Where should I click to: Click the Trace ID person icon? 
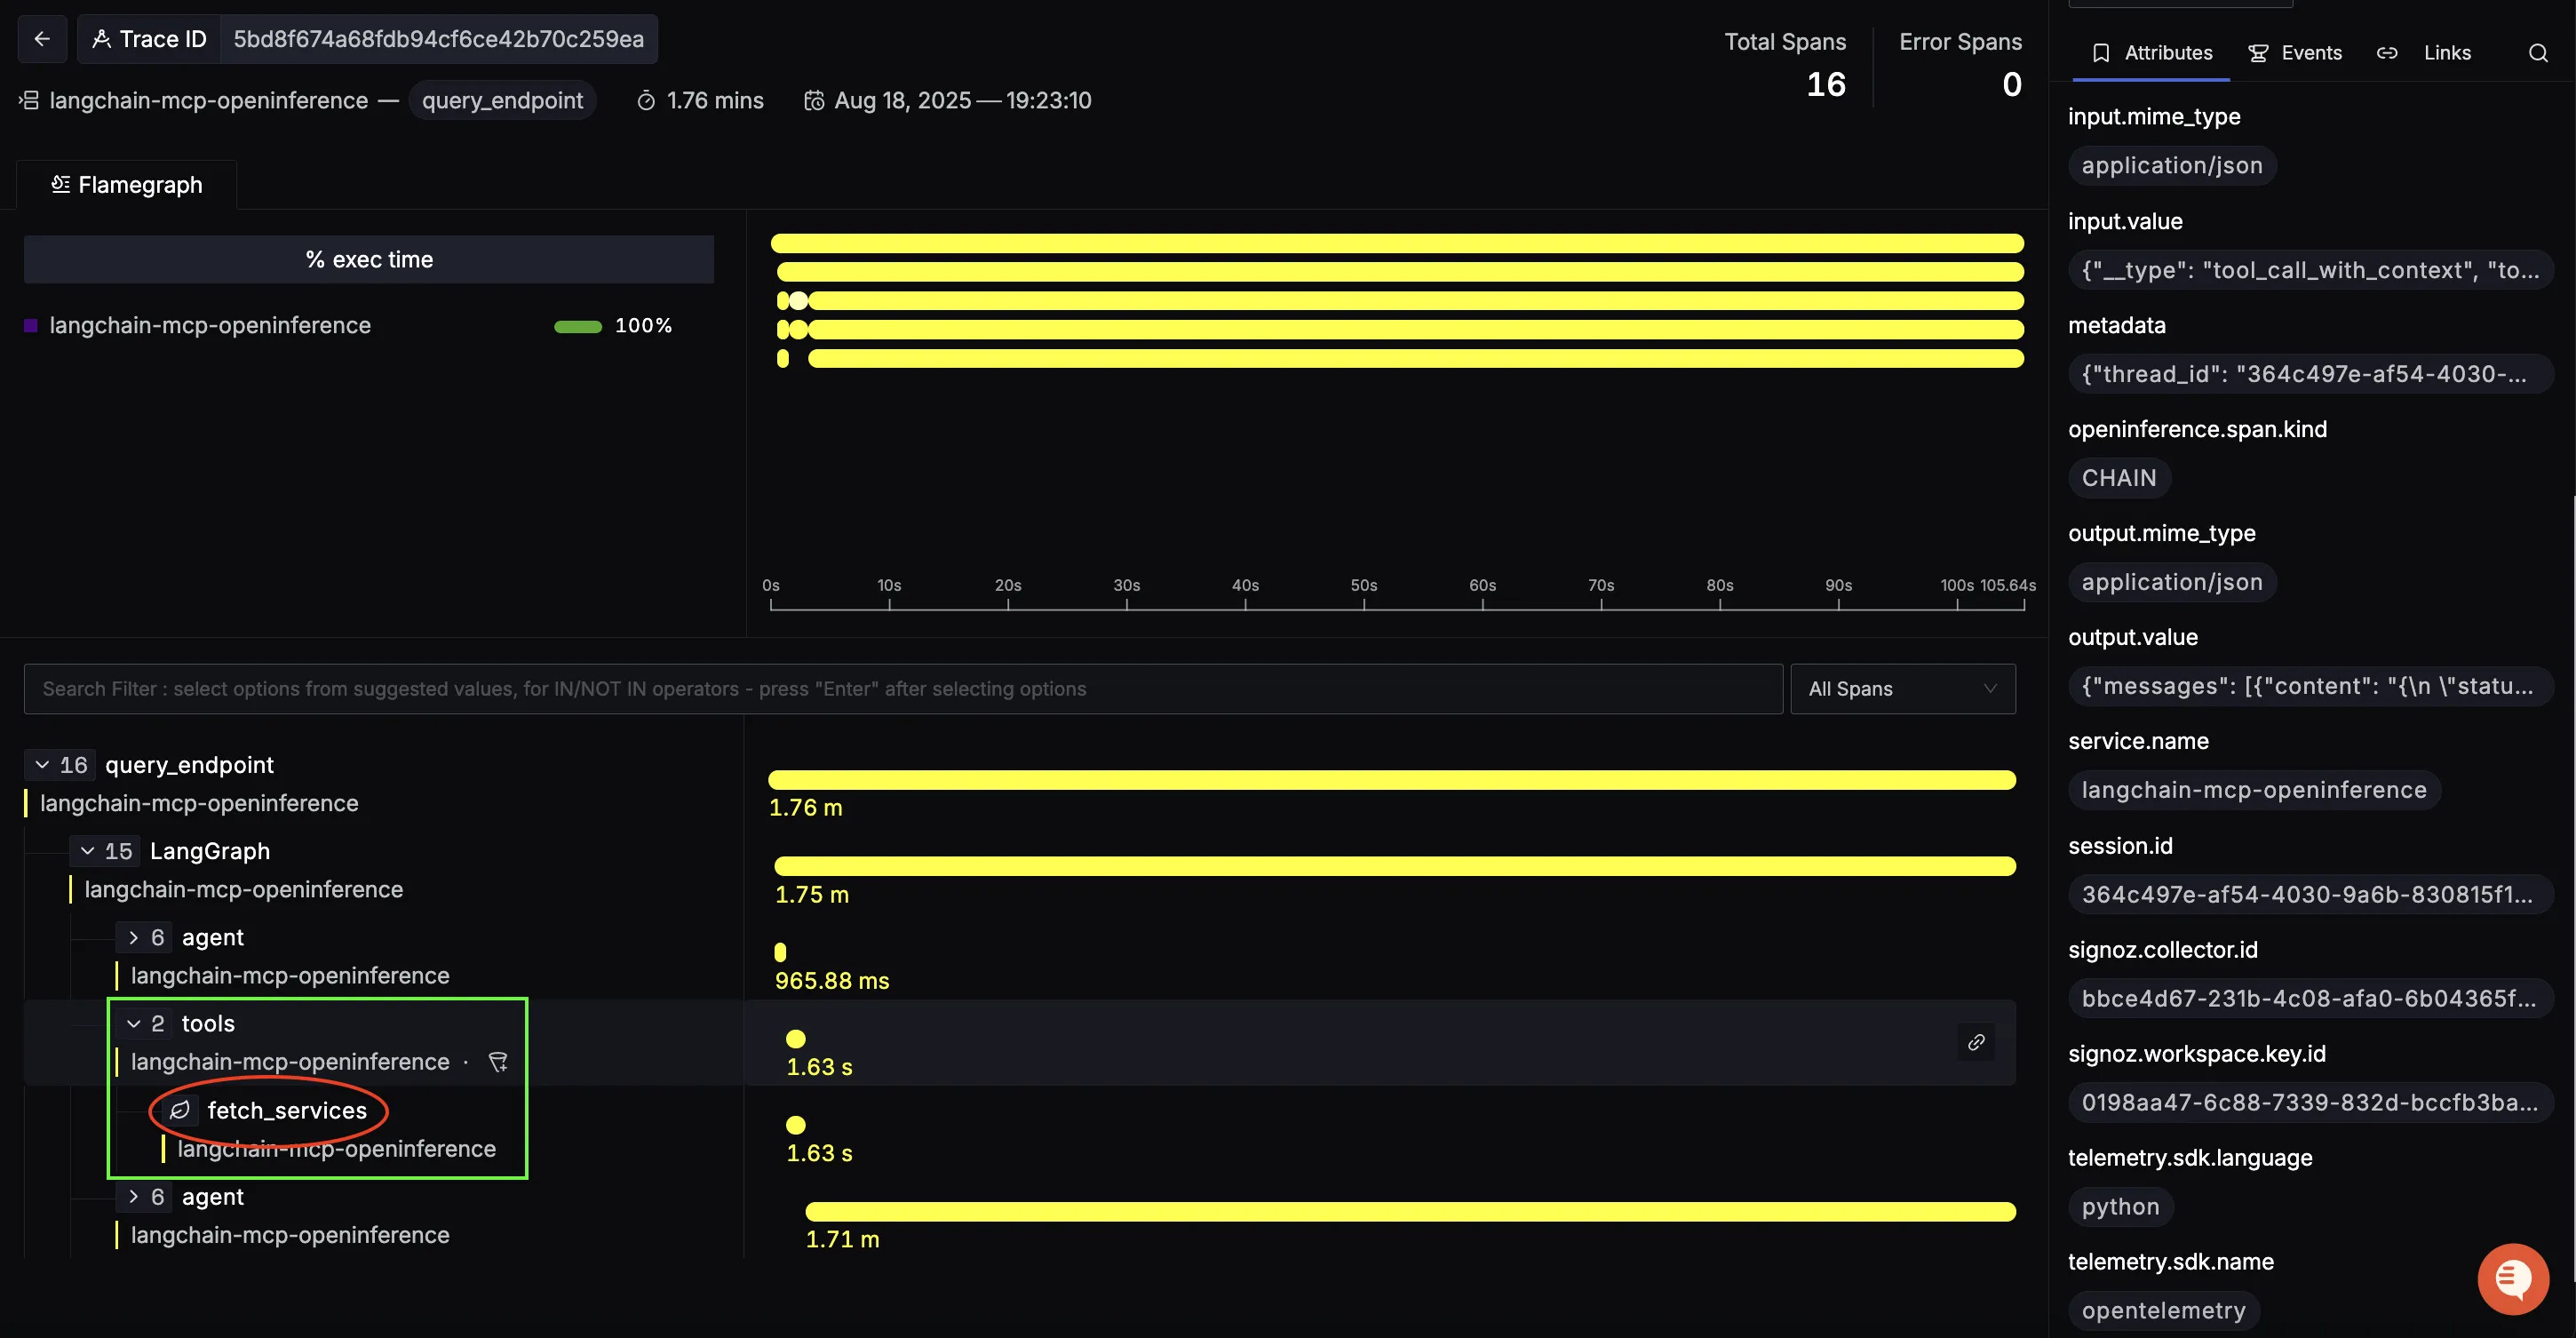click(101, 39)
